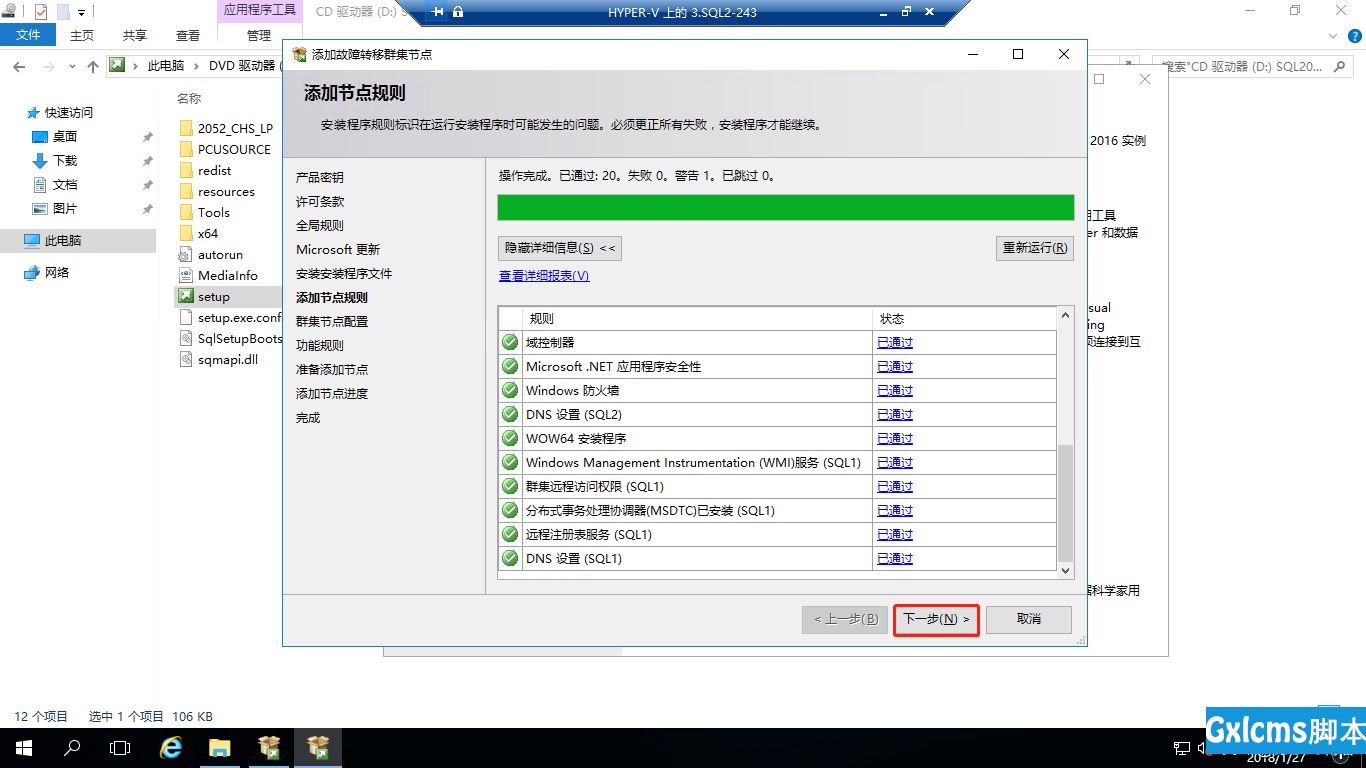Open 已通过 link for Windows 防火墙

tap(895, 390)
